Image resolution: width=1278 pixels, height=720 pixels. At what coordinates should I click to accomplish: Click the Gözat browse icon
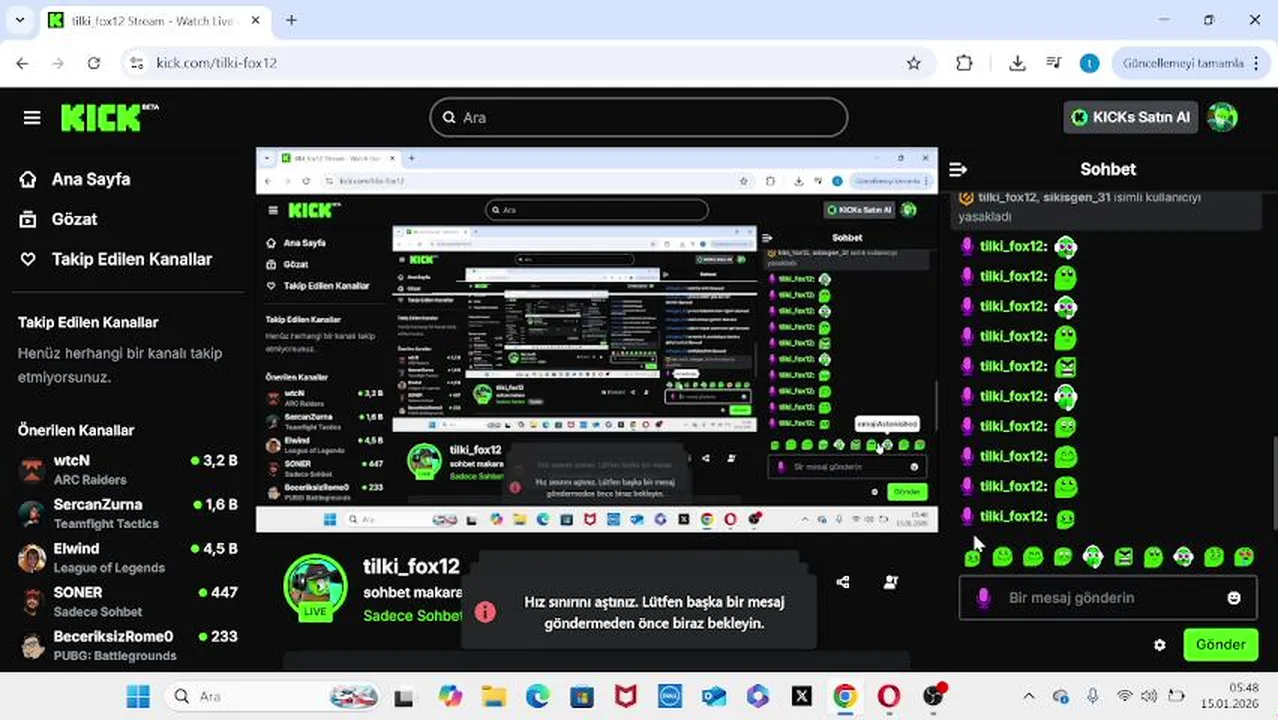29,219
